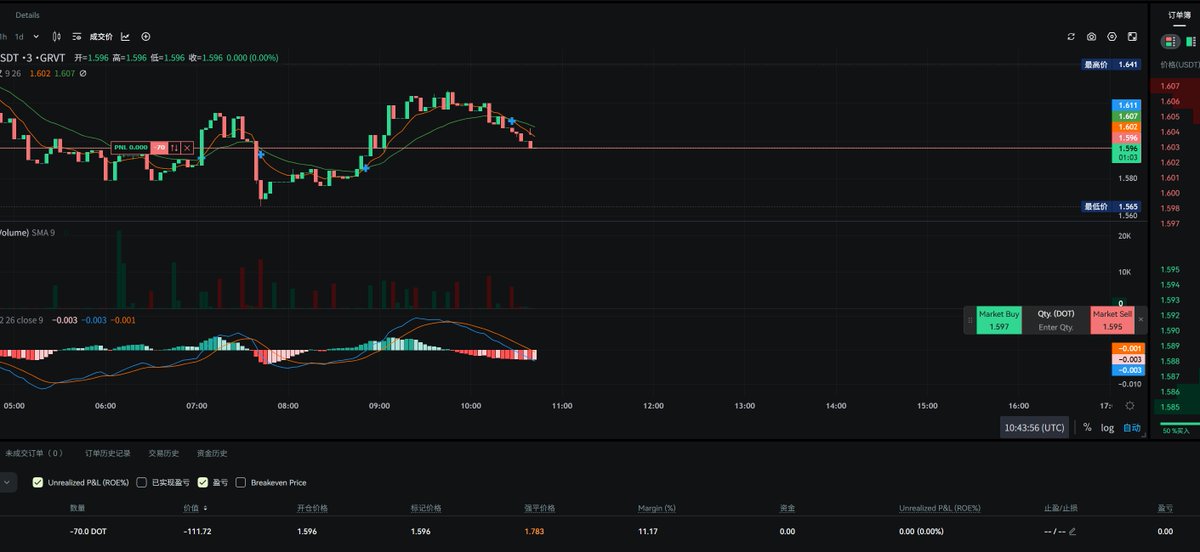Open chart settings hexagon icon
This screenshot has height=552, width=1200.
point(1112,37)
